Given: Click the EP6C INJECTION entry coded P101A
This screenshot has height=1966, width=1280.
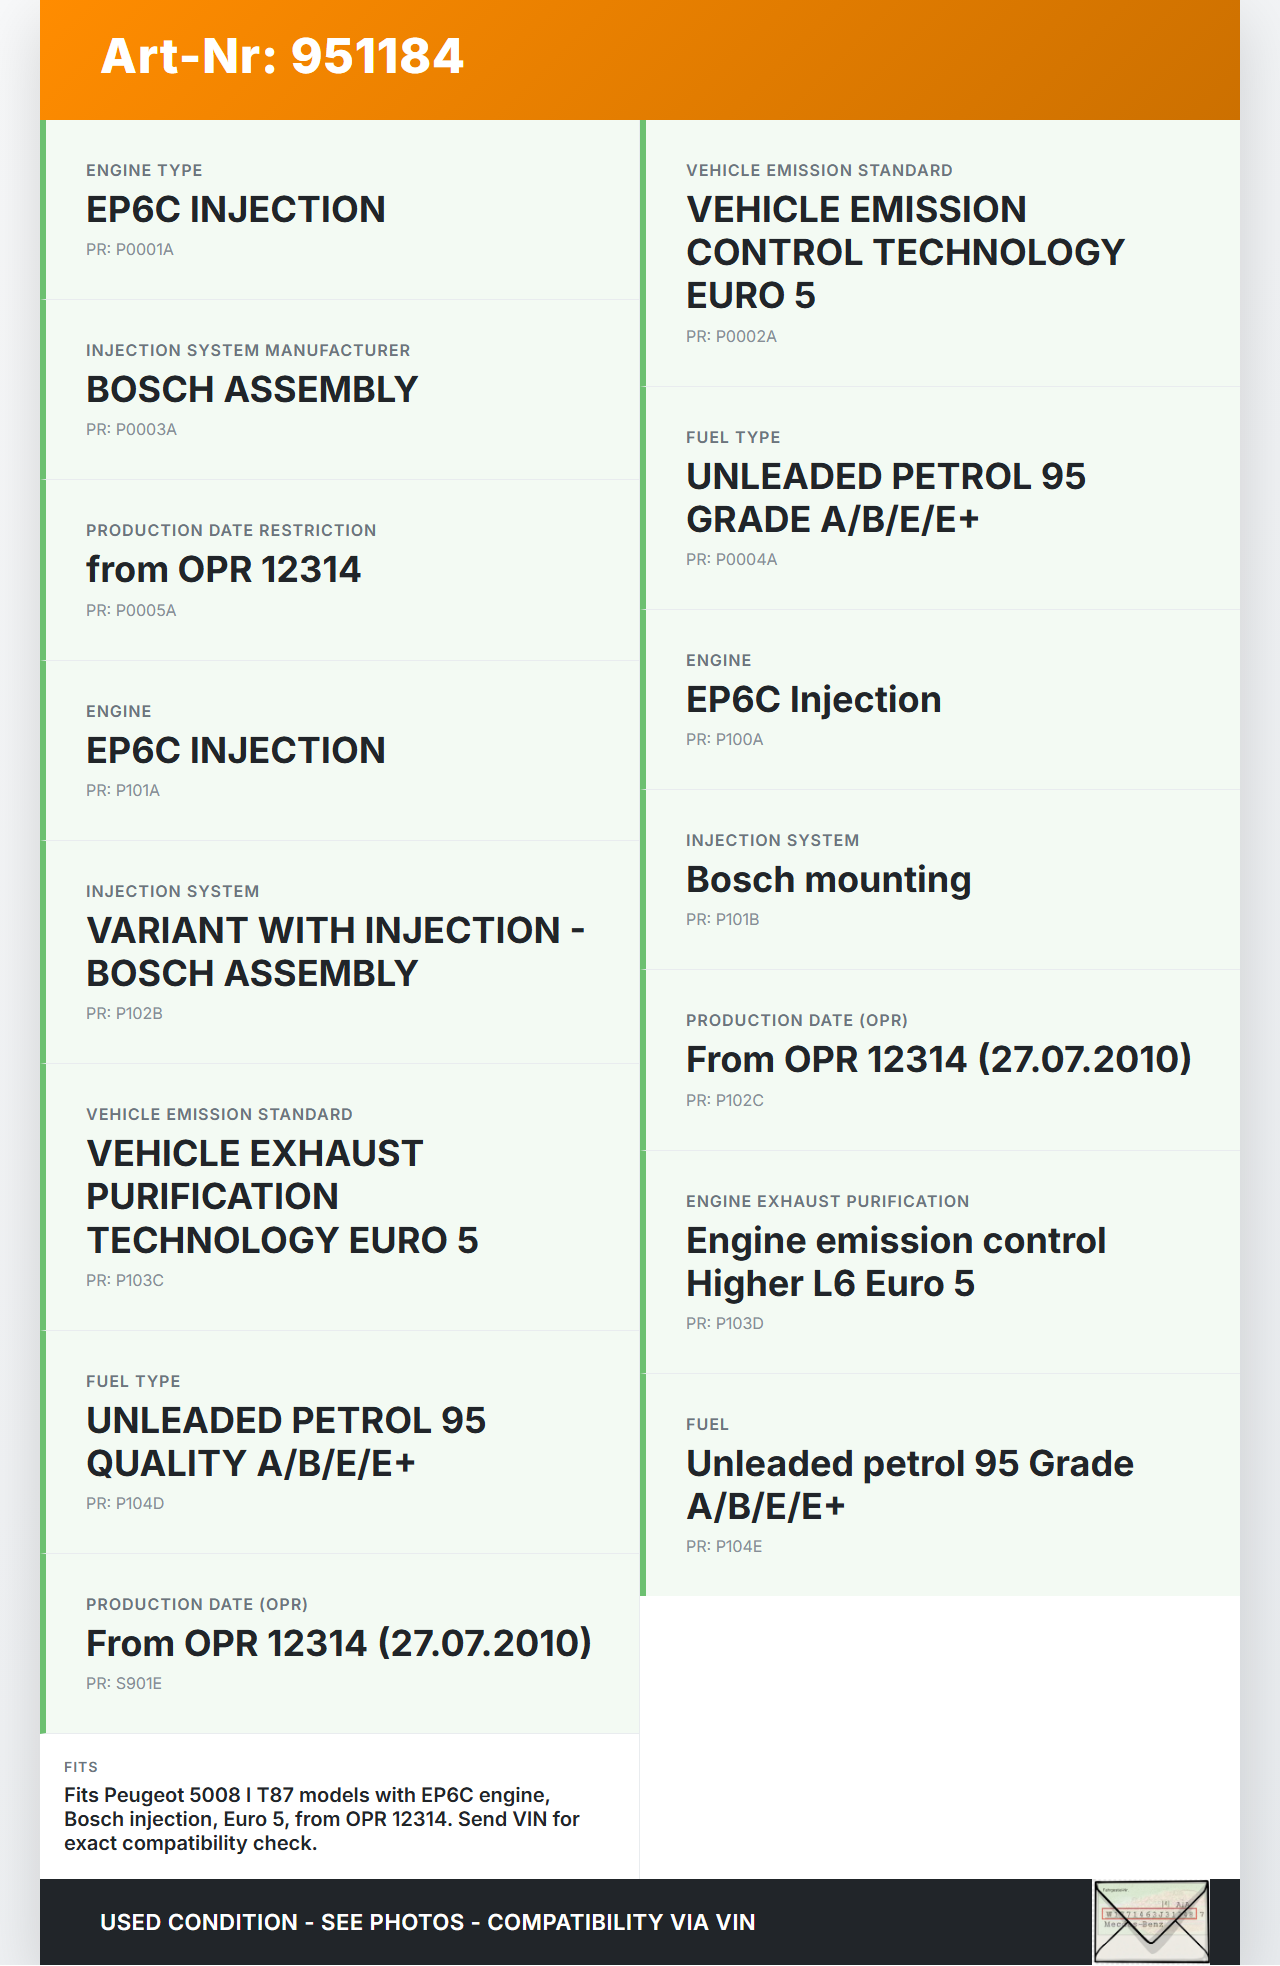Looking at the screenshot, I should coord(236,751).
